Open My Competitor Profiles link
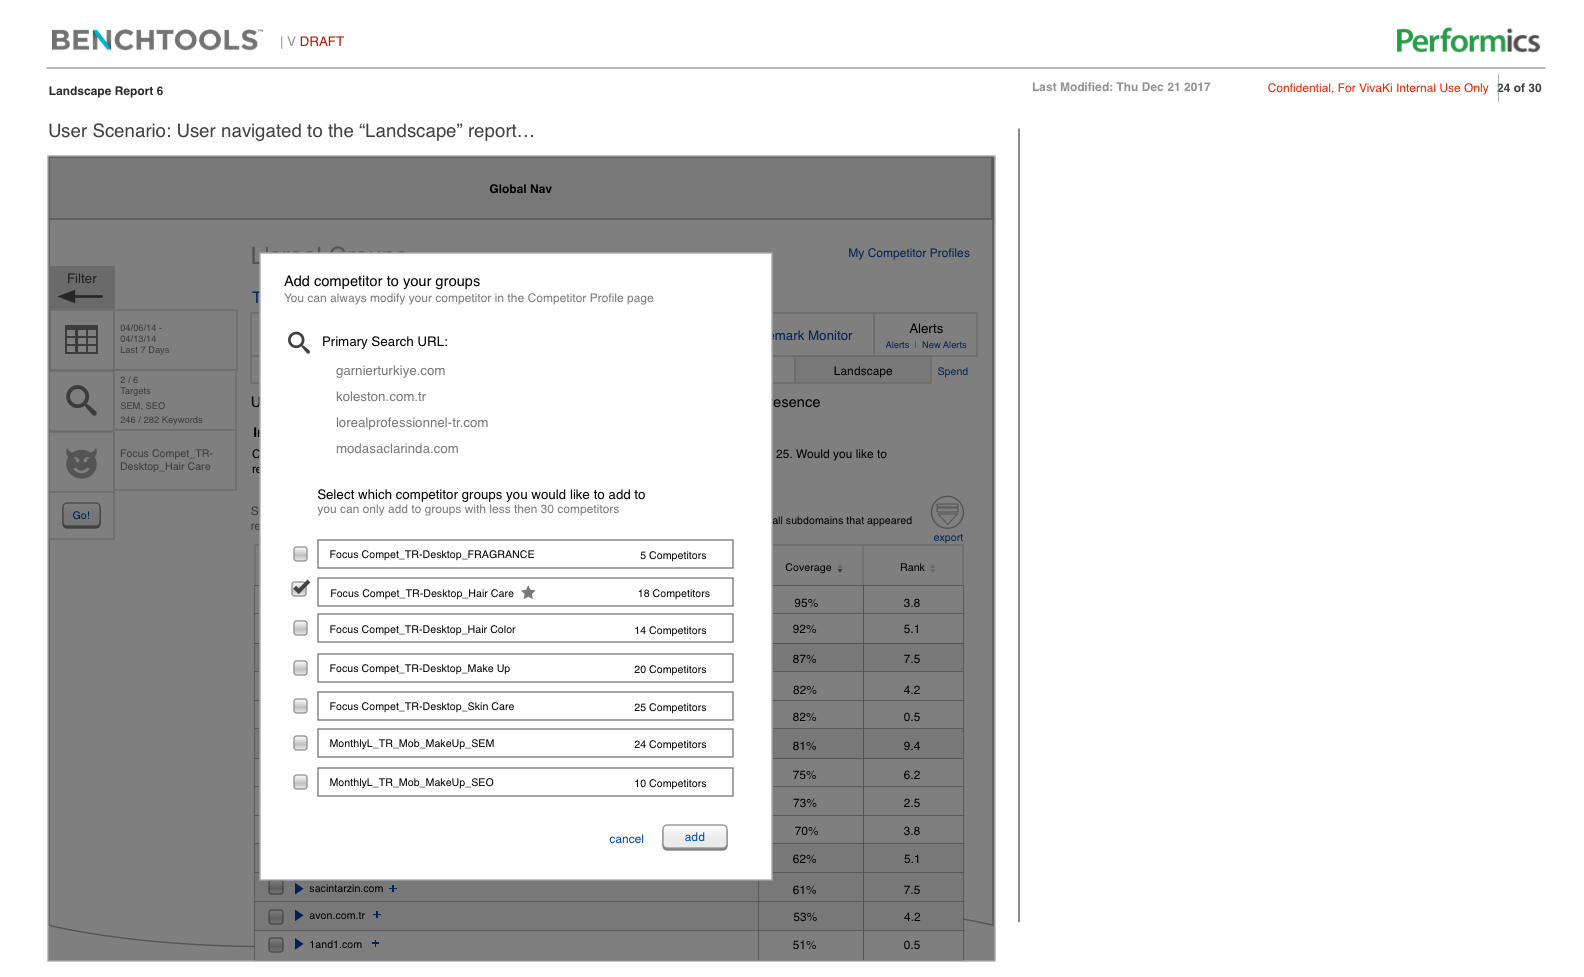The width and height of the screenshot is (1584, 977). coord(908,253)
